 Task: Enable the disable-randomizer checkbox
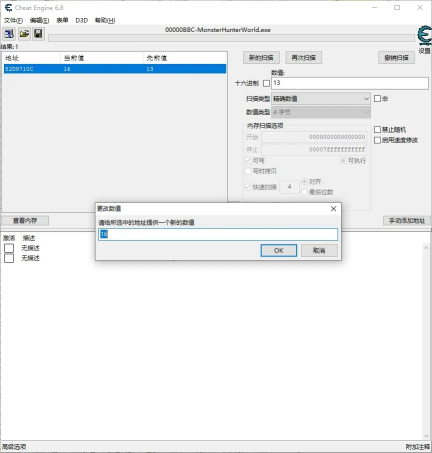[377, 129]
